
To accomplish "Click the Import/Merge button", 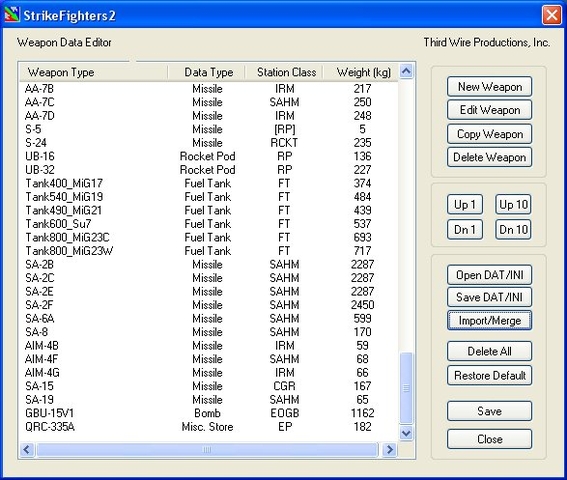I will [x=490, y=320].
